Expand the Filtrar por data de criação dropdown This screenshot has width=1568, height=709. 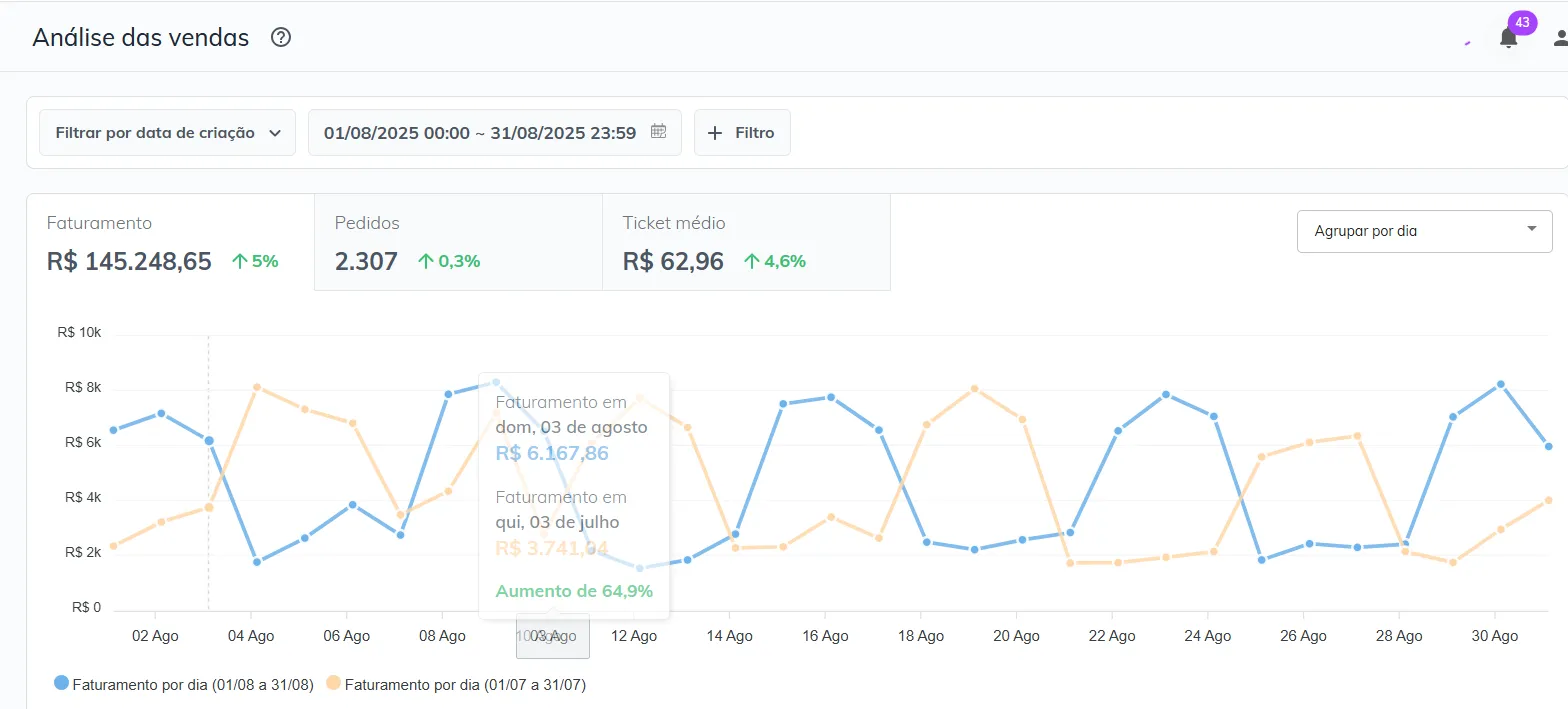point(167,133)
